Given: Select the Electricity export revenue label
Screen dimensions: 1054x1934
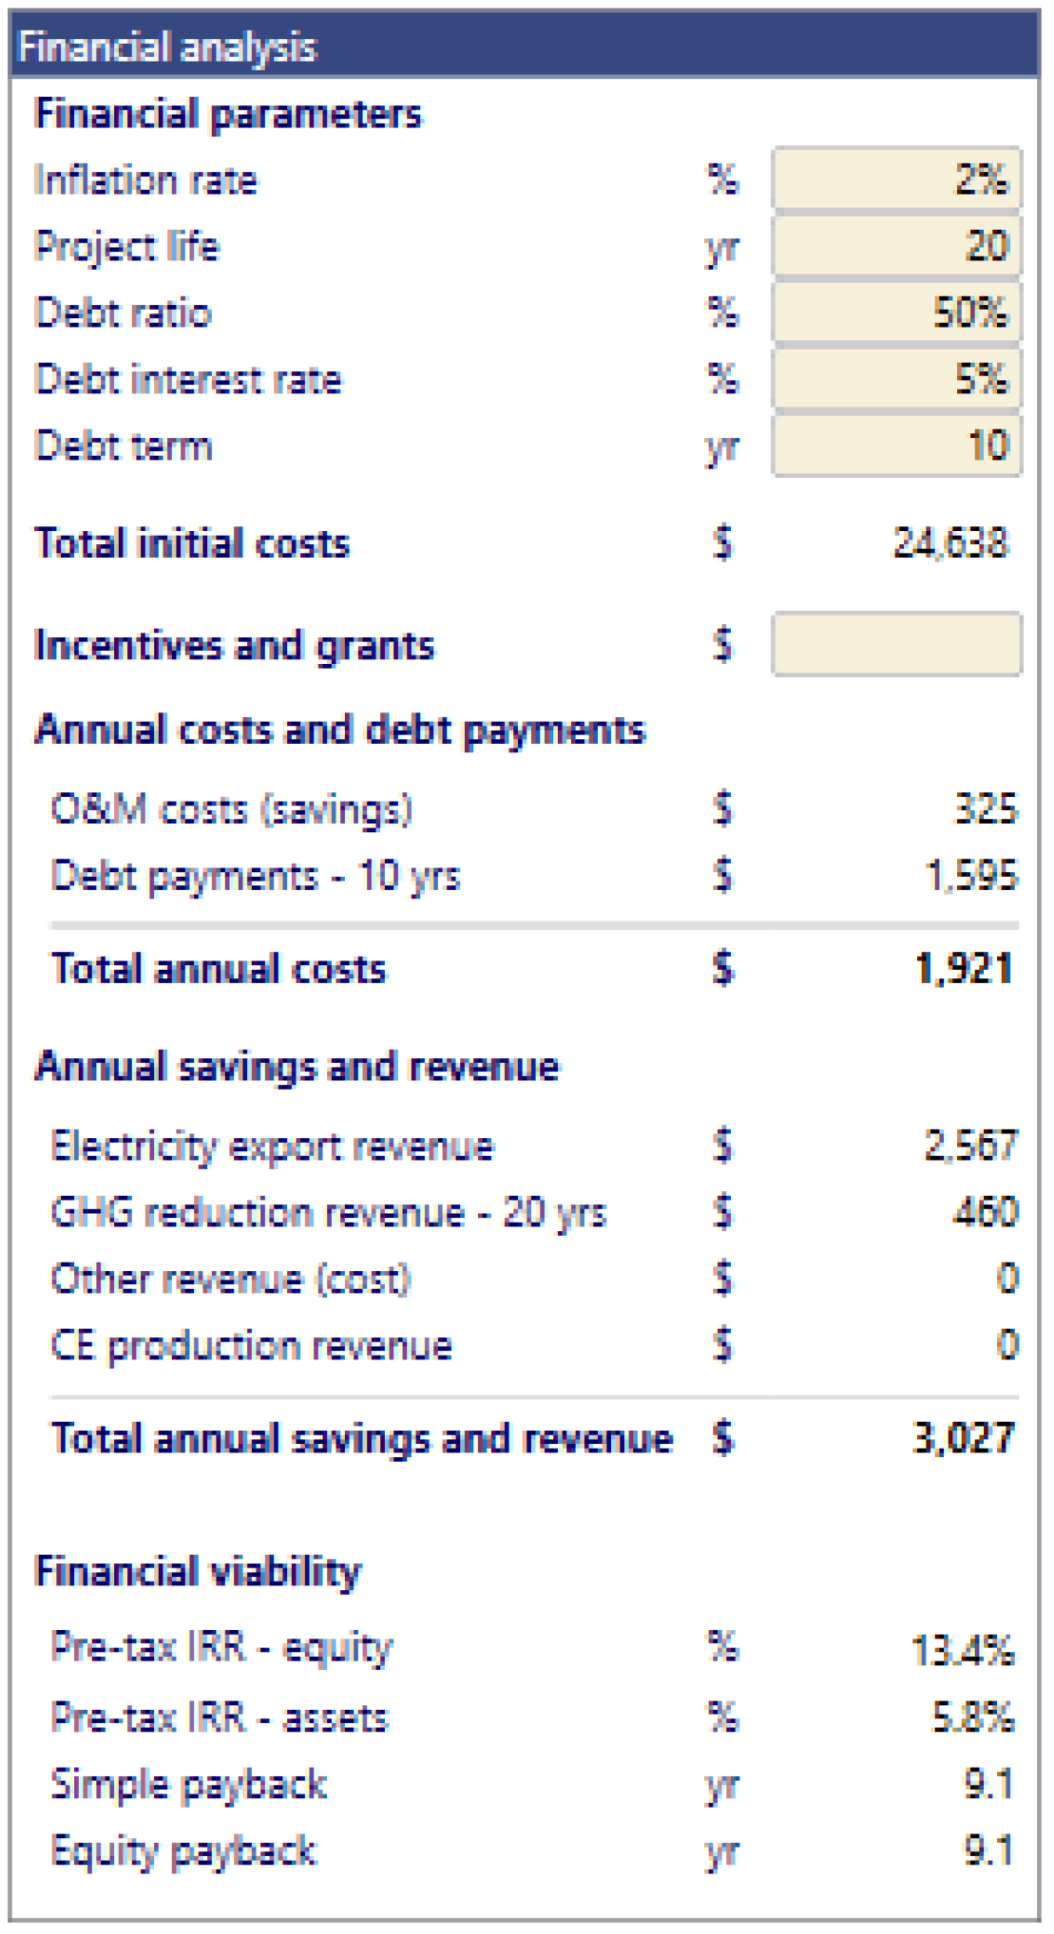Looking at the screenshot, I should pyautogui.click(x=272, y=1146).
